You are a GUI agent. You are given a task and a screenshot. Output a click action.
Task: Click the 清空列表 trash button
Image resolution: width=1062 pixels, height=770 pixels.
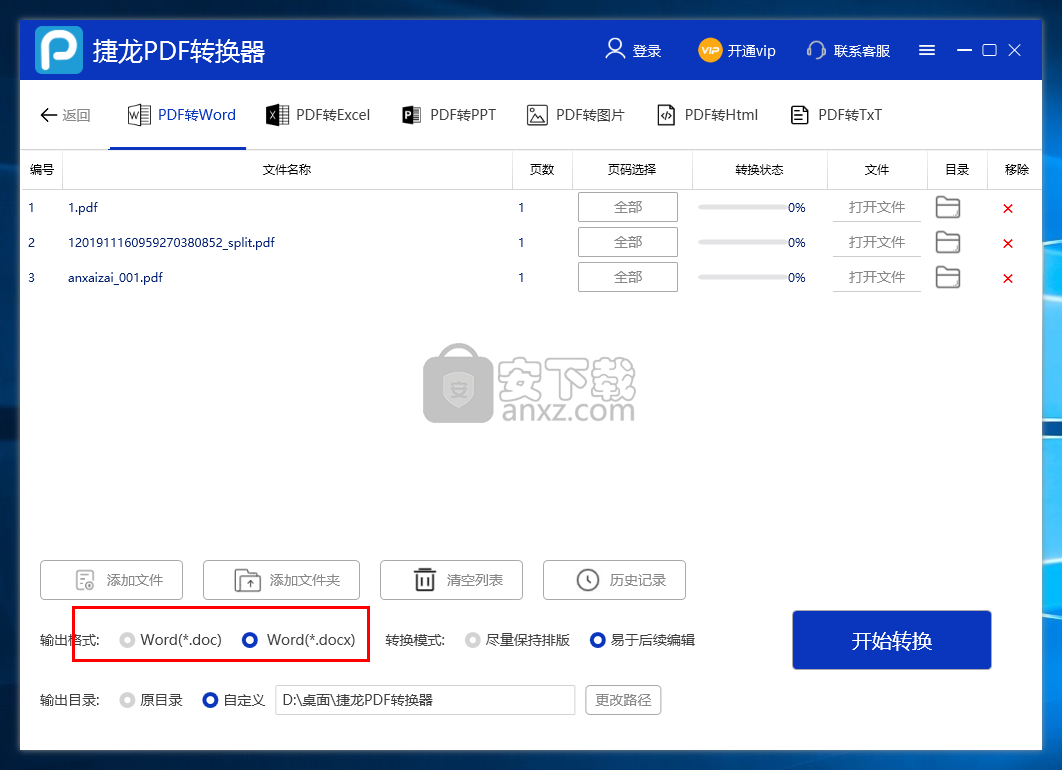pyautogui.click(x=451, y=580)
